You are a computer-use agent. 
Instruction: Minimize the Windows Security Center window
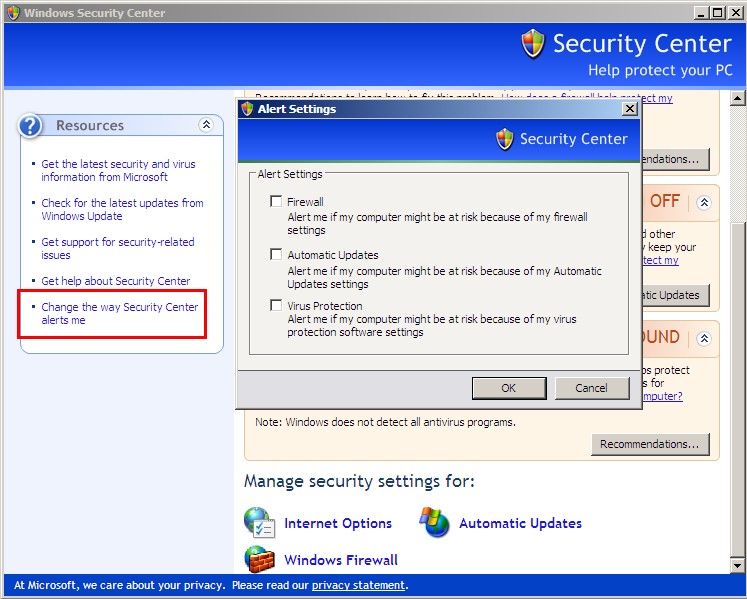[700, 12]
